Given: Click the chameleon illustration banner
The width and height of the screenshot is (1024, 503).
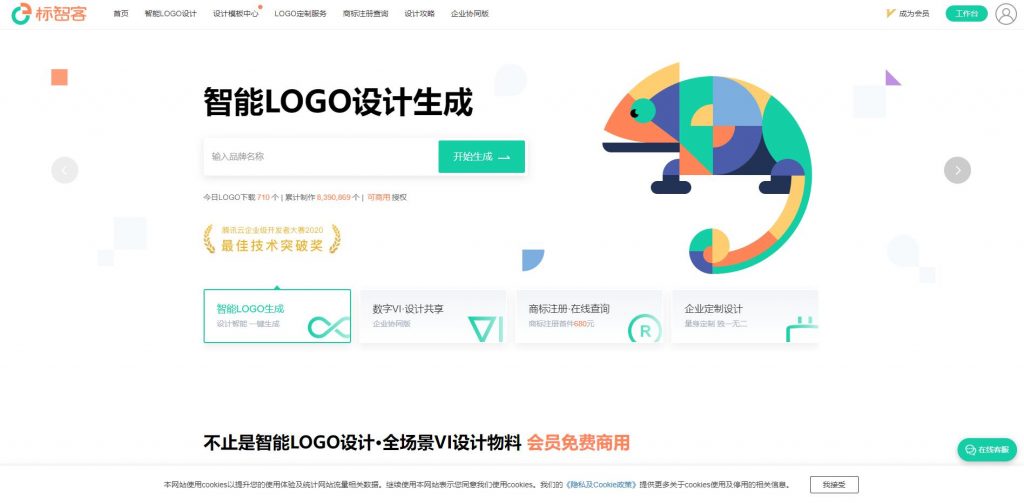Looking at the screenshot, I should click(707, 168).
